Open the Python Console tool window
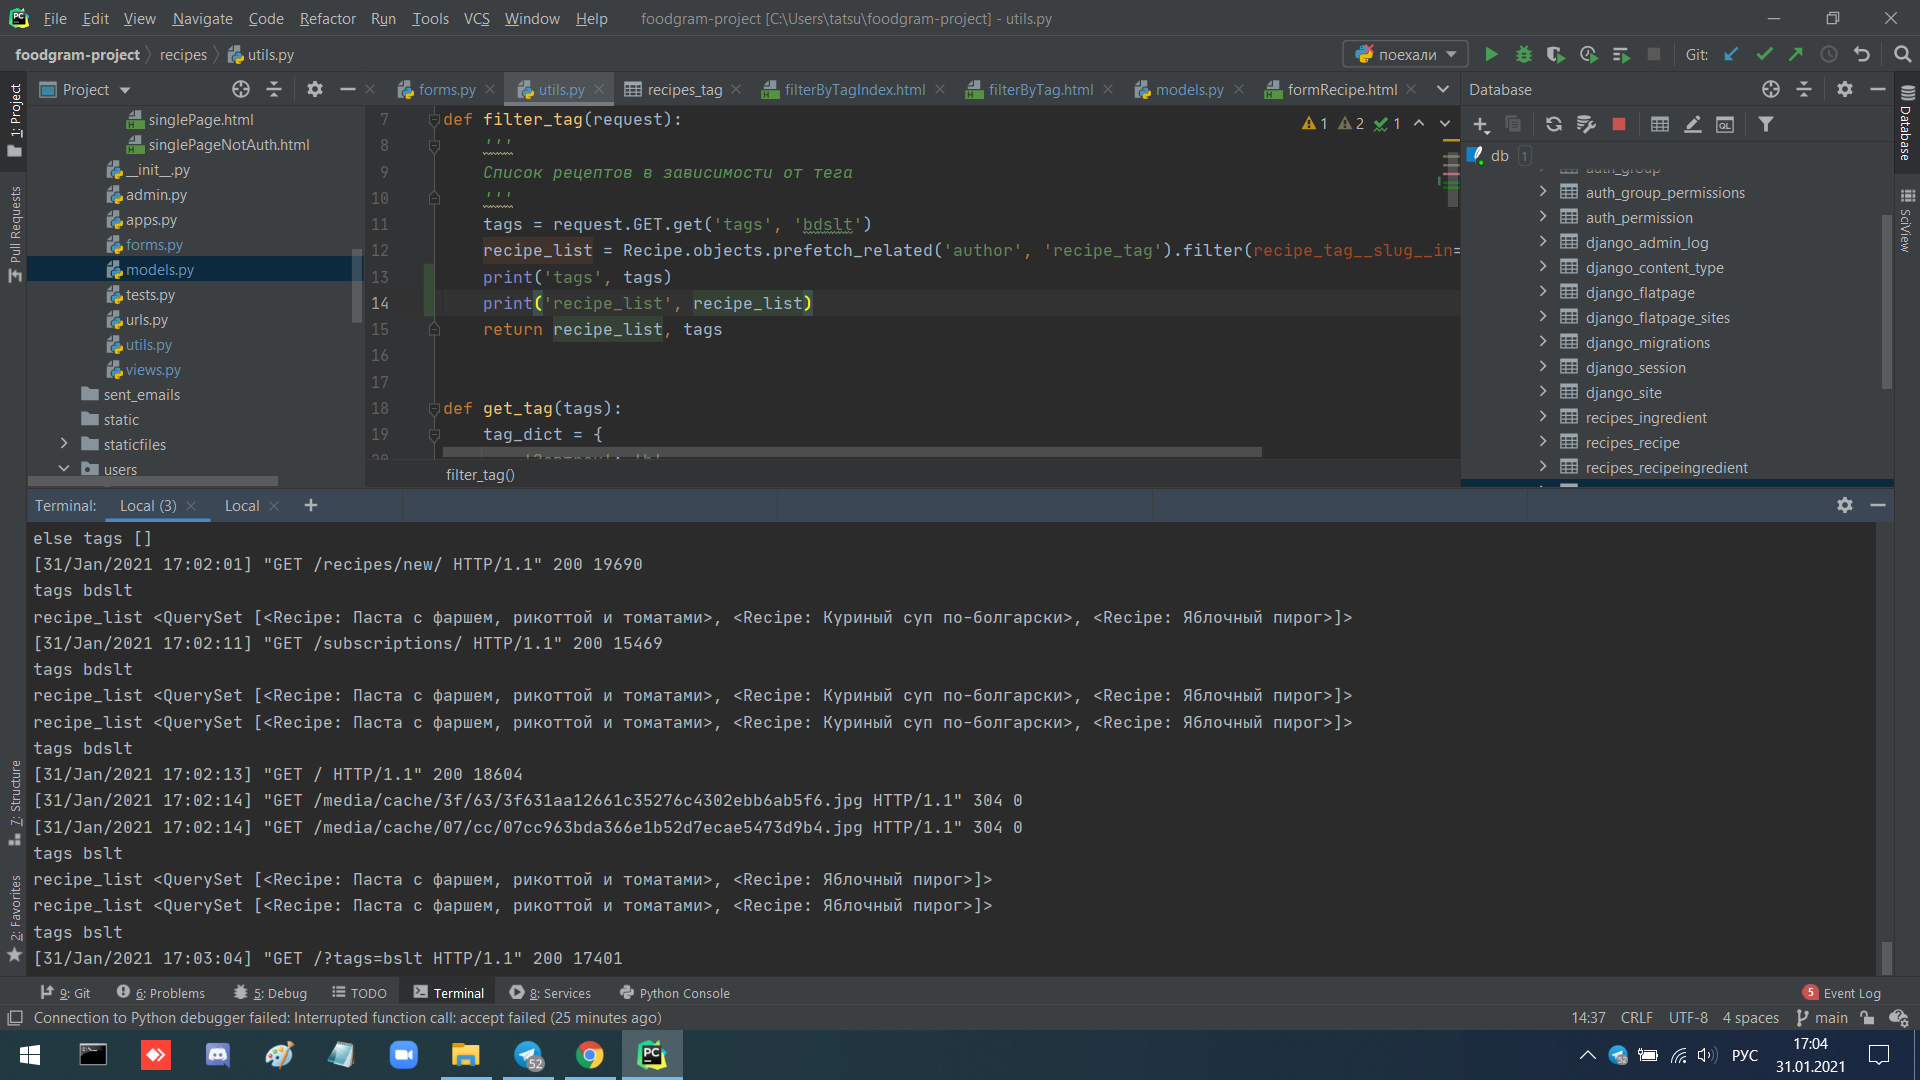Viewport: 1920px width, 1080px height. point(674,993)
